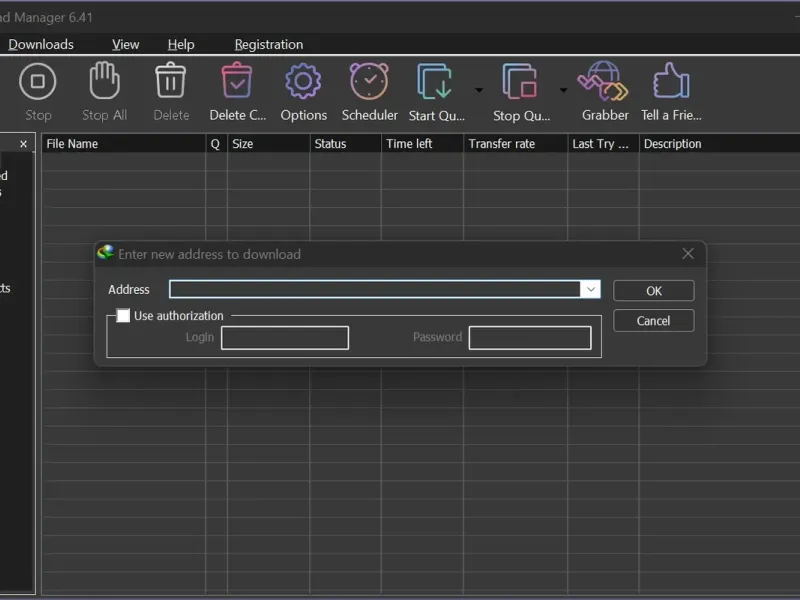Click the Login text field
800x600 pixels.
pos(285,338)
